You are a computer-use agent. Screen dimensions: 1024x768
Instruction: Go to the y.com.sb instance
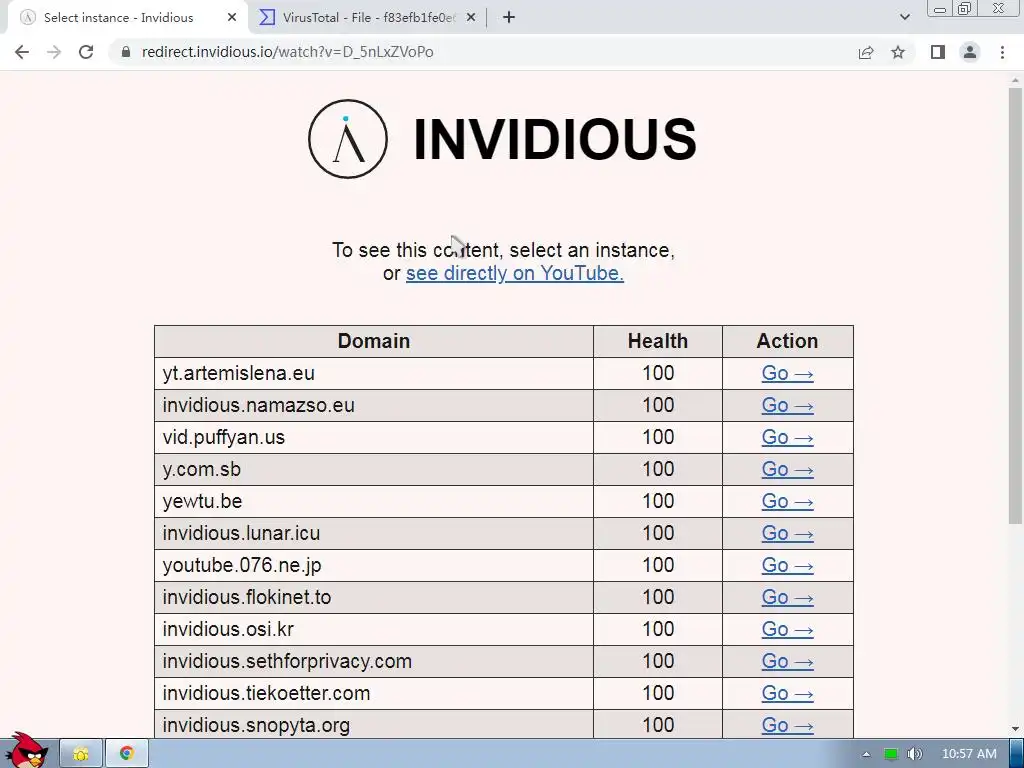tap(788, 470)
